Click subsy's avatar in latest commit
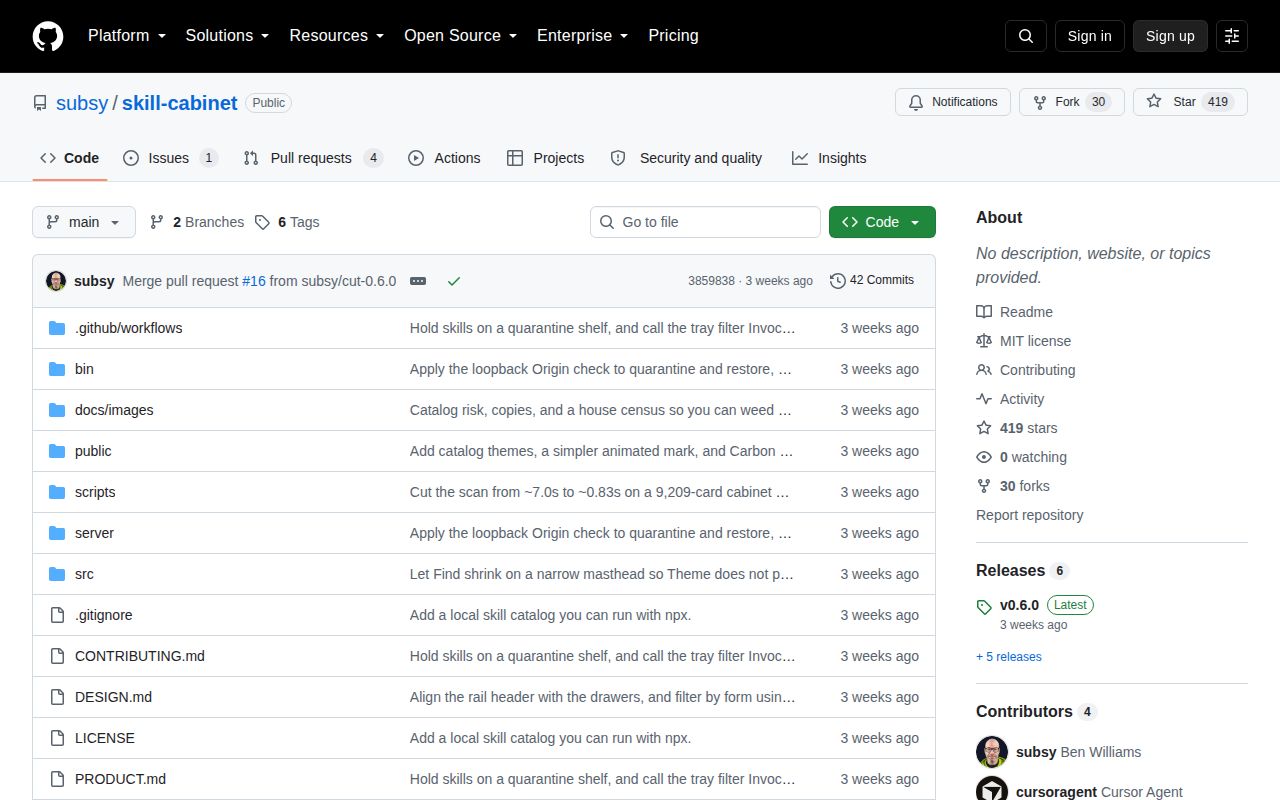 point(56,281)
